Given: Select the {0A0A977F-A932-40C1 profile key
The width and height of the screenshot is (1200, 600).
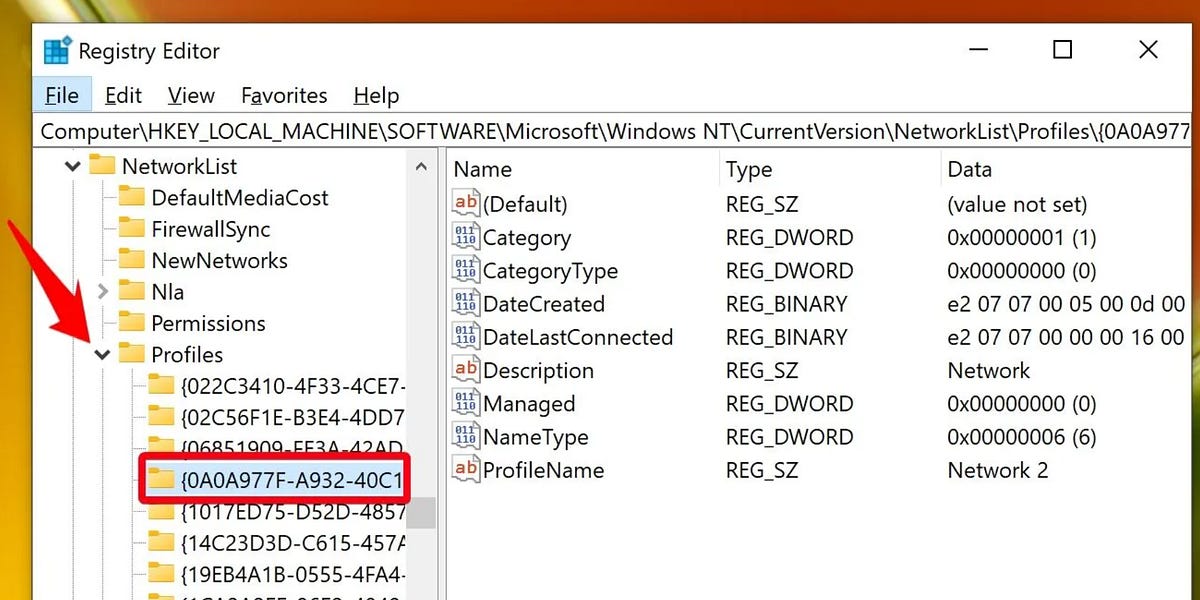Looking at the screenshot, I should (x=293, y=480).
